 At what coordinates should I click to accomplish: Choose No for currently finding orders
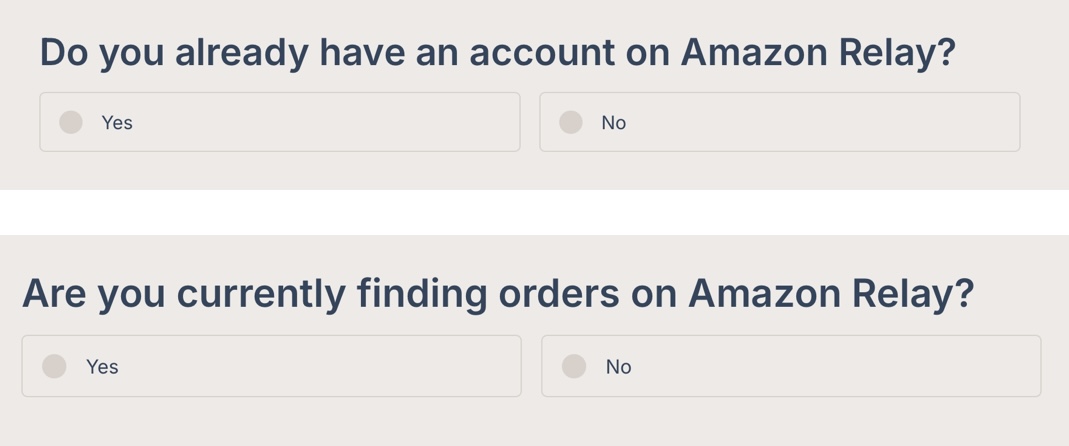(574, 366)
